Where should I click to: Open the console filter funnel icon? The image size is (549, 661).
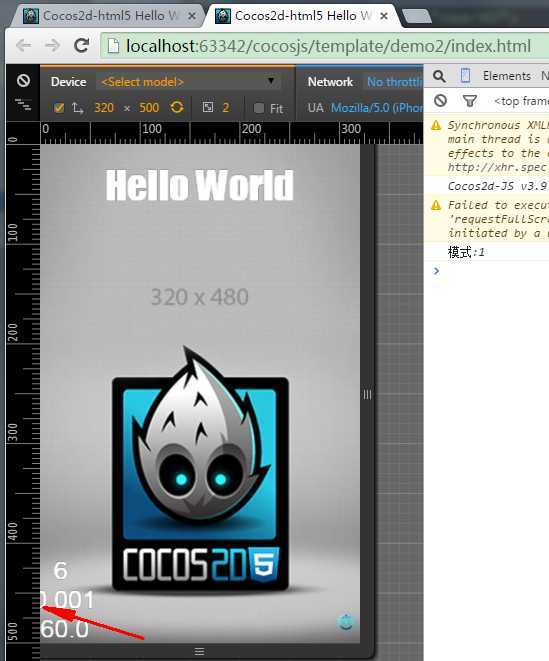tap(469, 101)
